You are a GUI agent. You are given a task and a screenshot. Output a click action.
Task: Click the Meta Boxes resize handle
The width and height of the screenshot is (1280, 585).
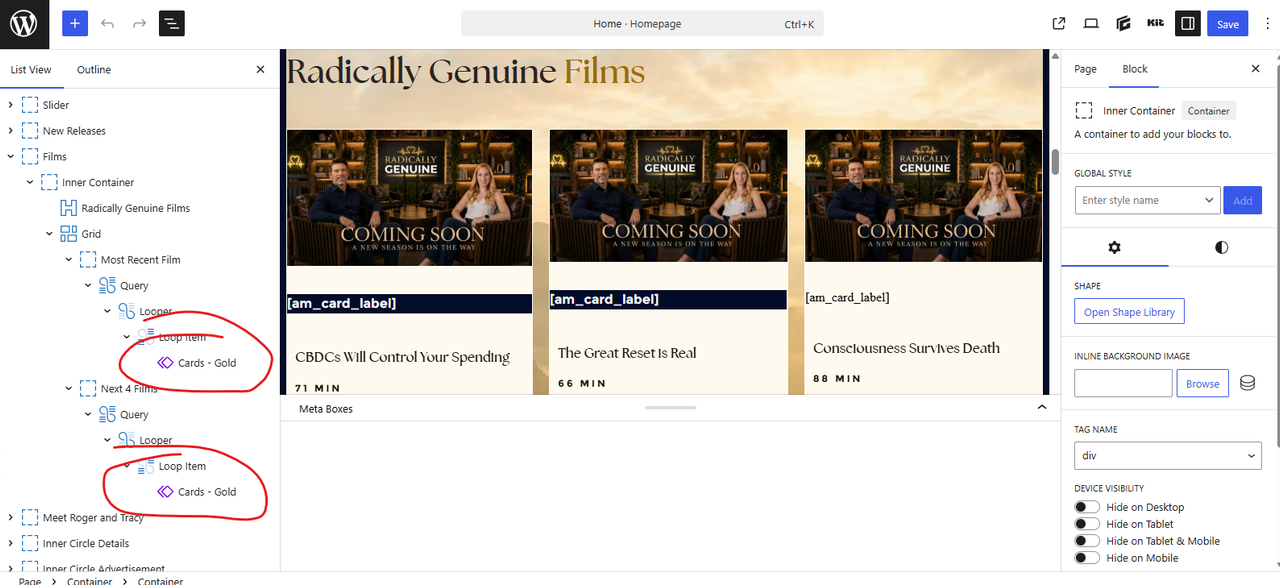click(670, 408)
